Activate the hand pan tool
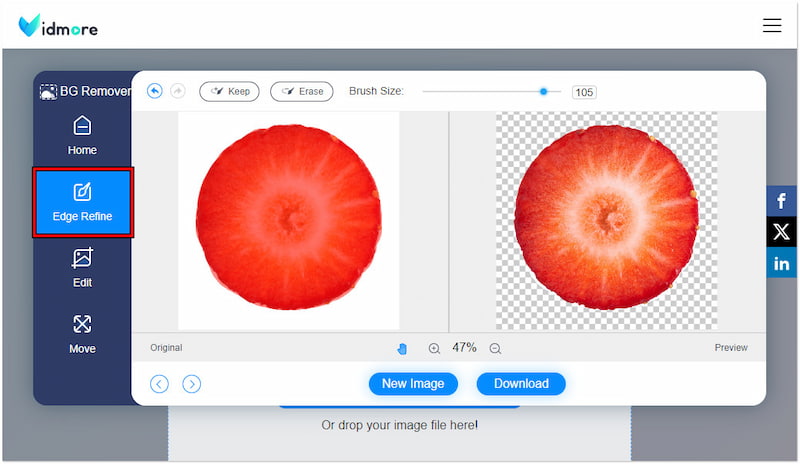Viewport: 800px width, 464px height. (x=402, y=348)
